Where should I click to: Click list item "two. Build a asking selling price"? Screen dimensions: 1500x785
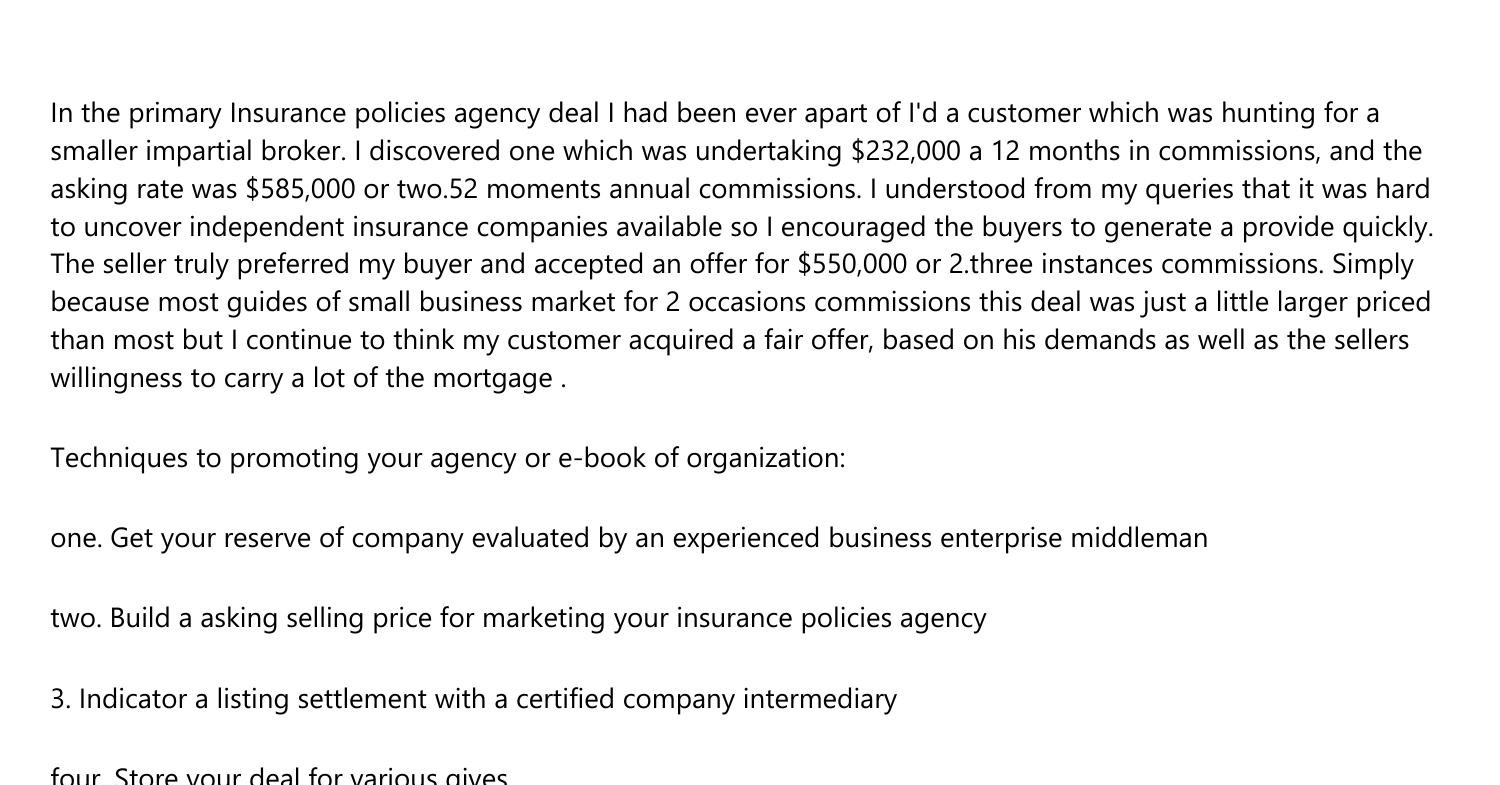pyautogui.click(x=518, y=618)
